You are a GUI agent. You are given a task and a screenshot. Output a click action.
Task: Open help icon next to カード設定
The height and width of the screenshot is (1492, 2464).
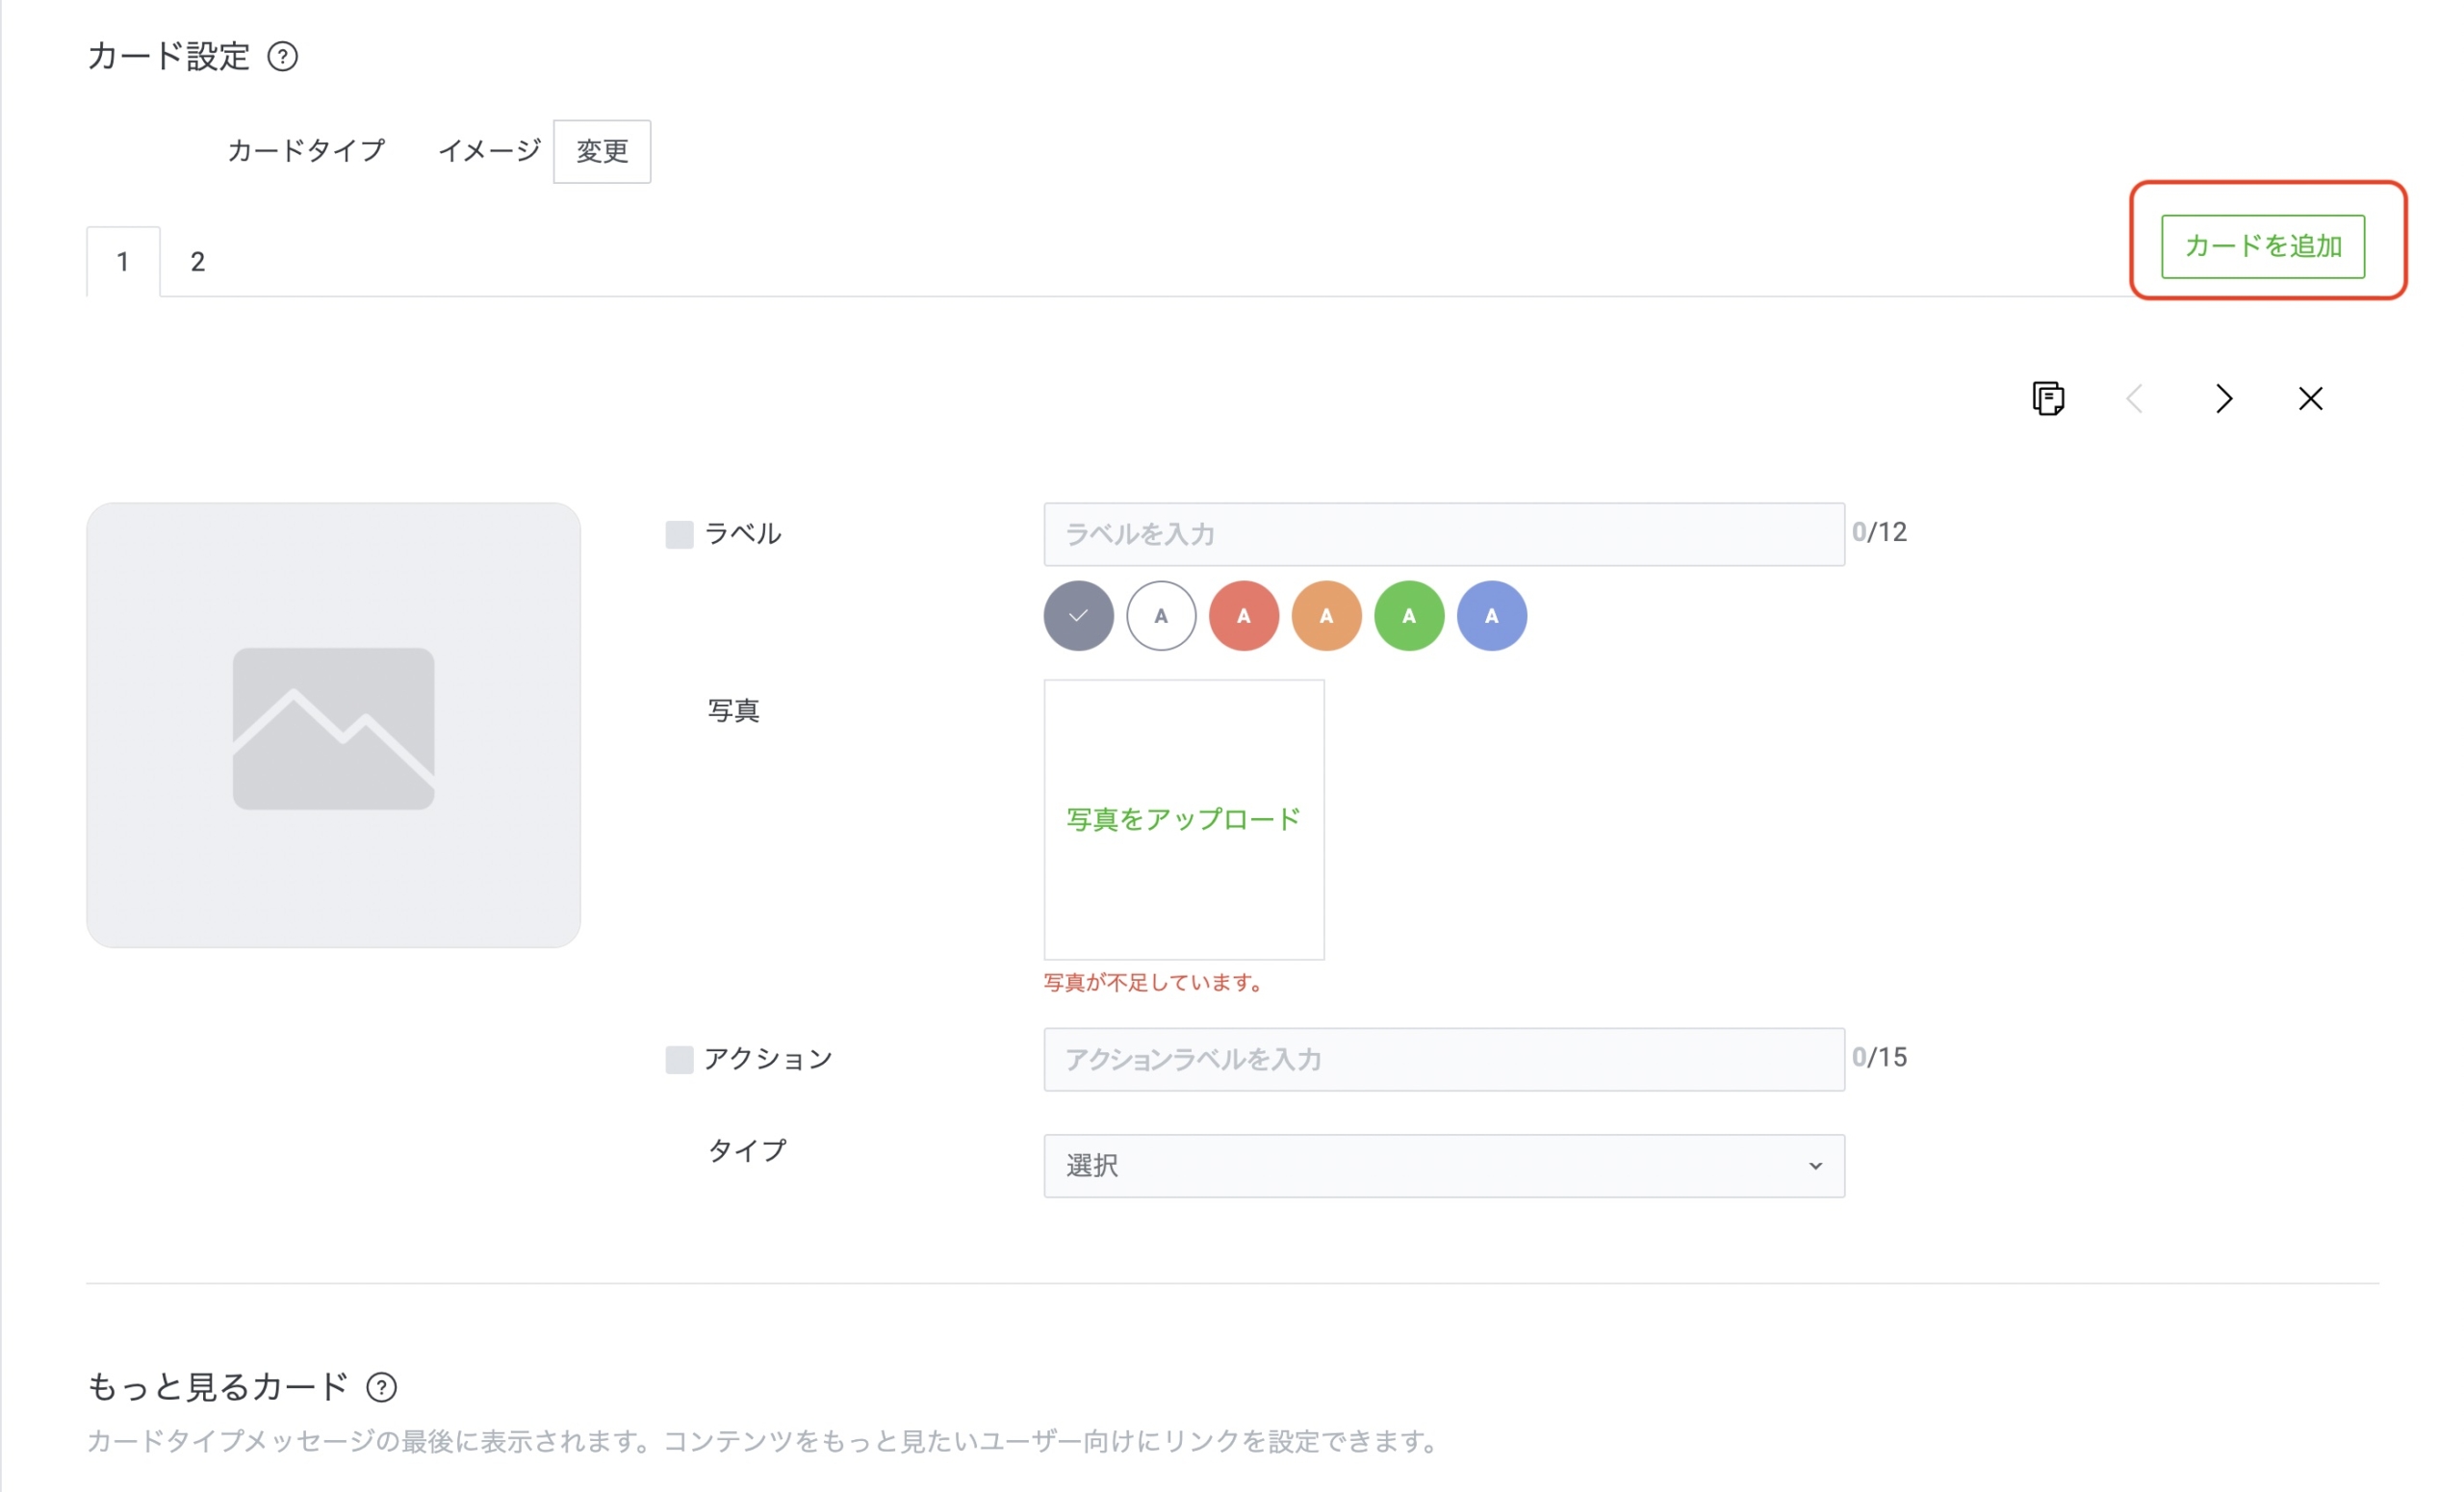coord(283,57)
